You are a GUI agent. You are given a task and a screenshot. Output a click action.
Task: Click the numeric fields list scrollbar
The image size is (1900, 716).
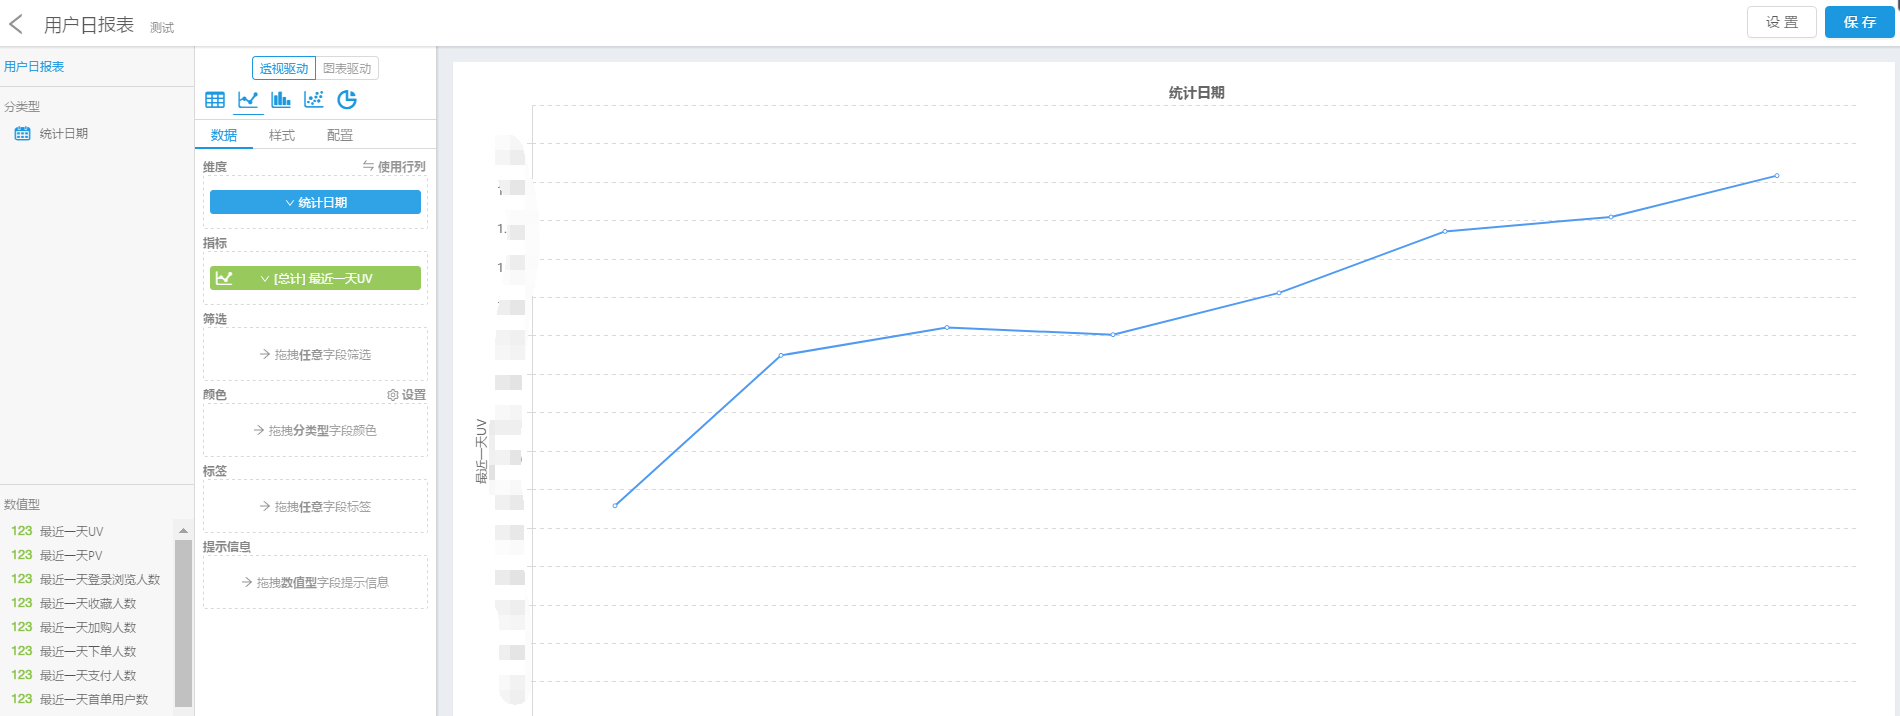tap(183, 620)
